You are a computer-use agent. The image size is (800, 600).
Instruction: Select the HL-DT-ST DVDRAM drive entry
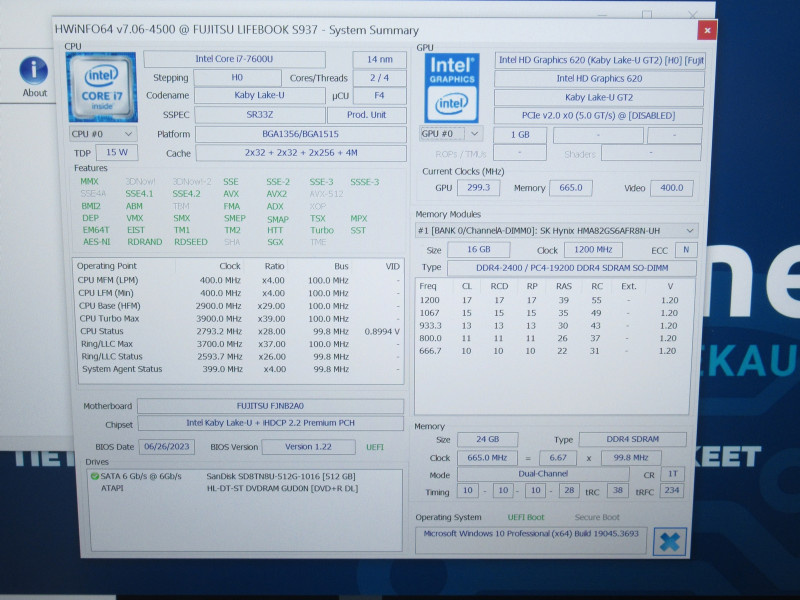point(282,488)
